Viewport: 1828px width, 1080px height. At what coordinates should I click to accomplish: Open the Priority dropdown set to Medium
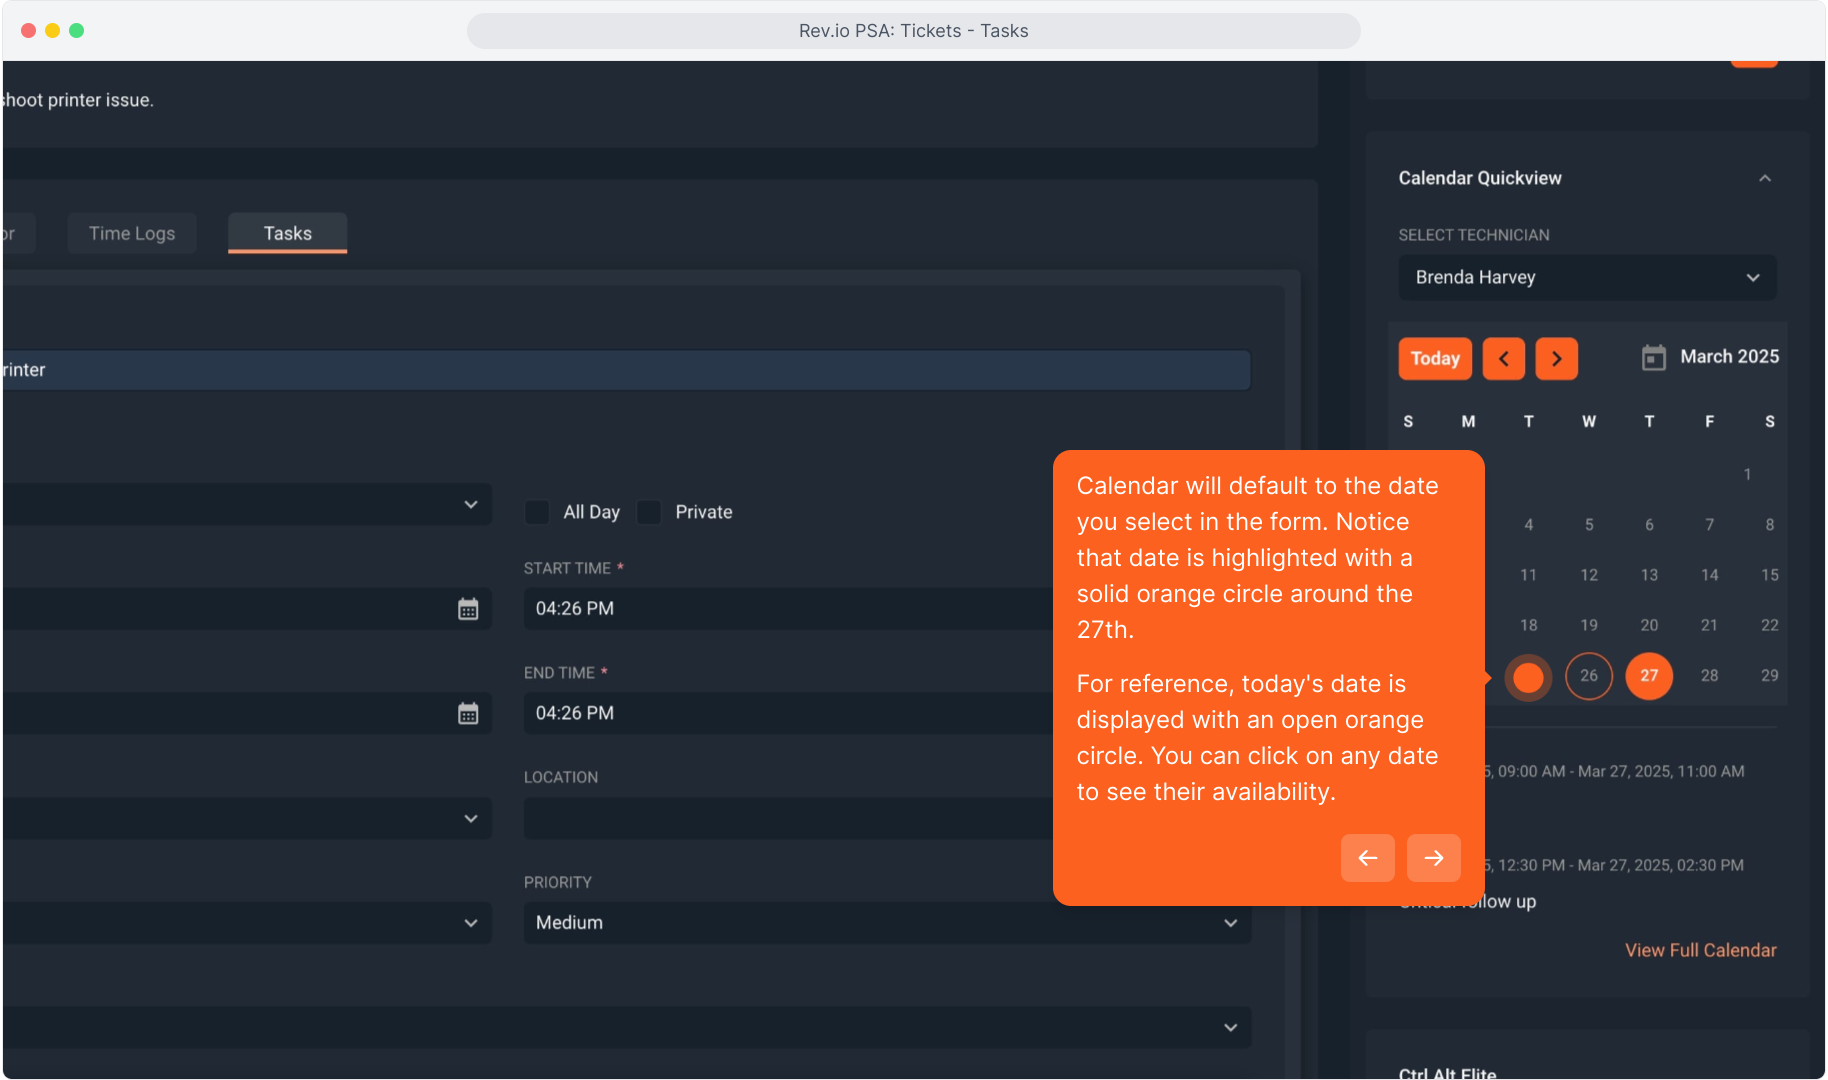click(x=886, y=923)
